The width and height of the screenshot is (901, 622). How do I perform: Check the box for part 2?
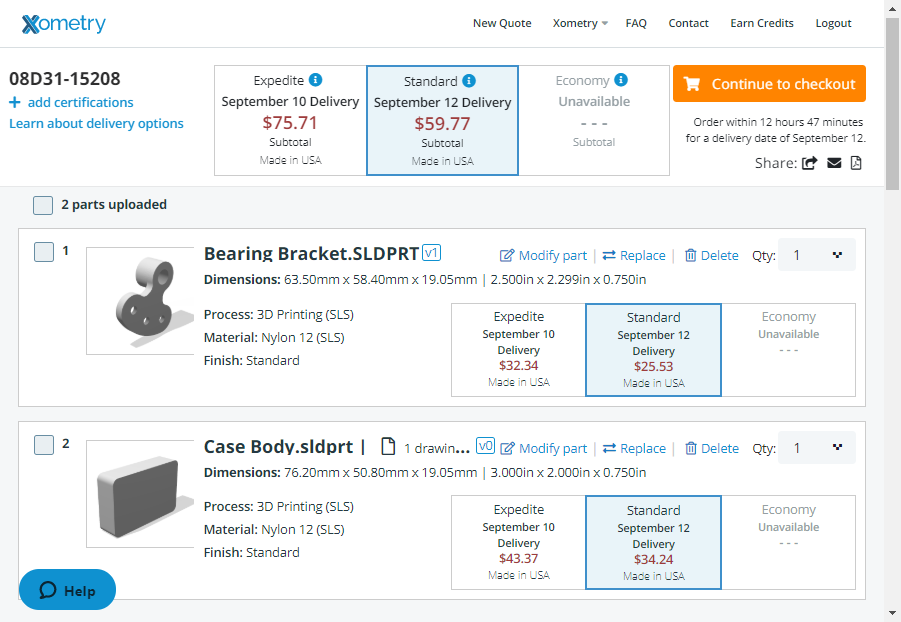pos(44,445)
